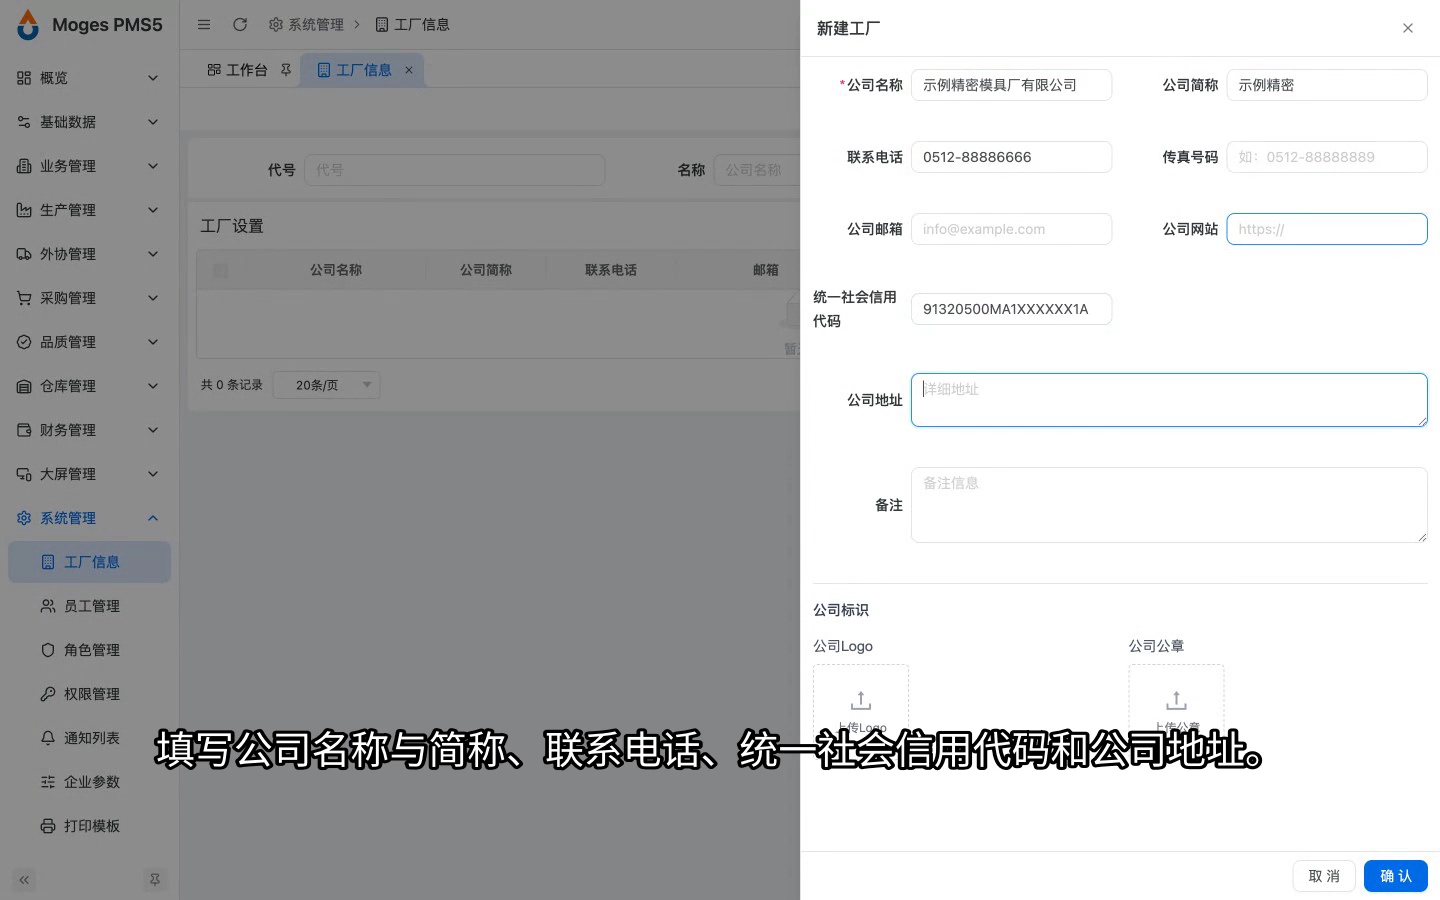Collapse the sidebar with double-chevron icon
This screenshot has width=1440, height=900.
click(24, 880)
